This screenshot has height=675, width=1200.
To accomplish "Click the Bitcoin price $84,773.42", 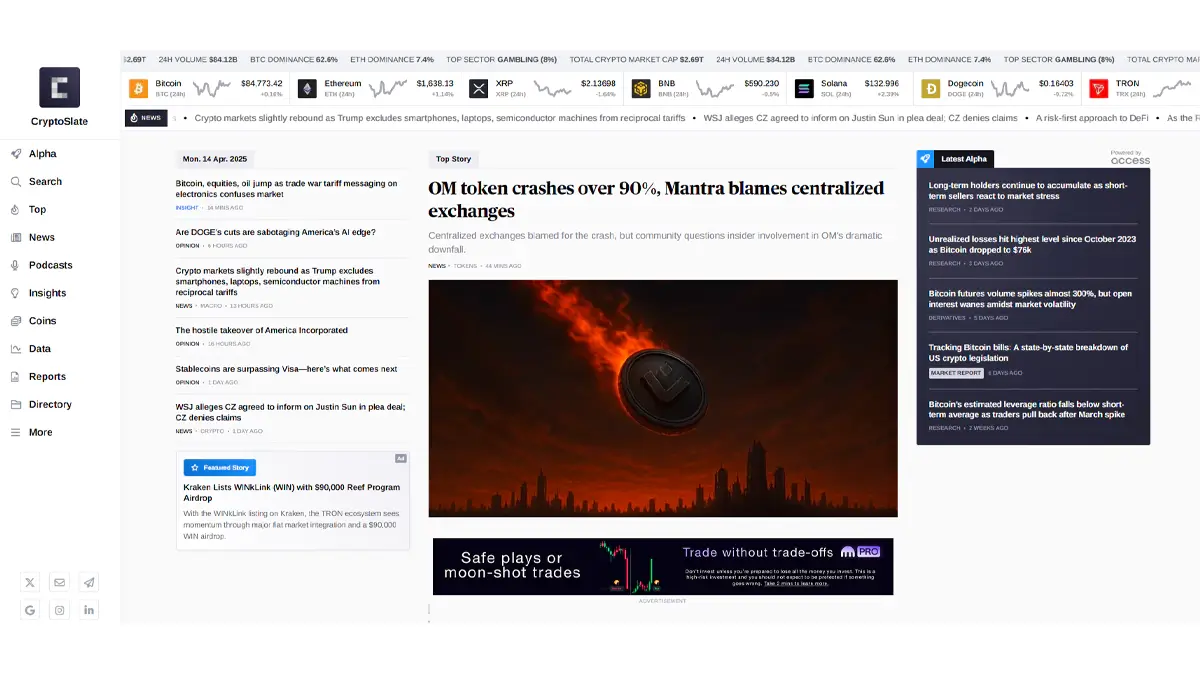I will click(262, 84).
